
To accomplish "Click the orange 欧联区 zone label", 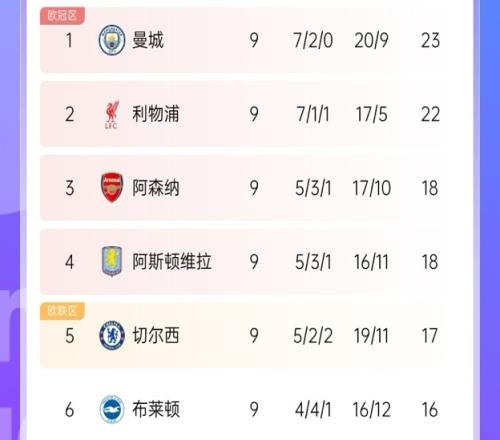I will (x=62, y=311).
